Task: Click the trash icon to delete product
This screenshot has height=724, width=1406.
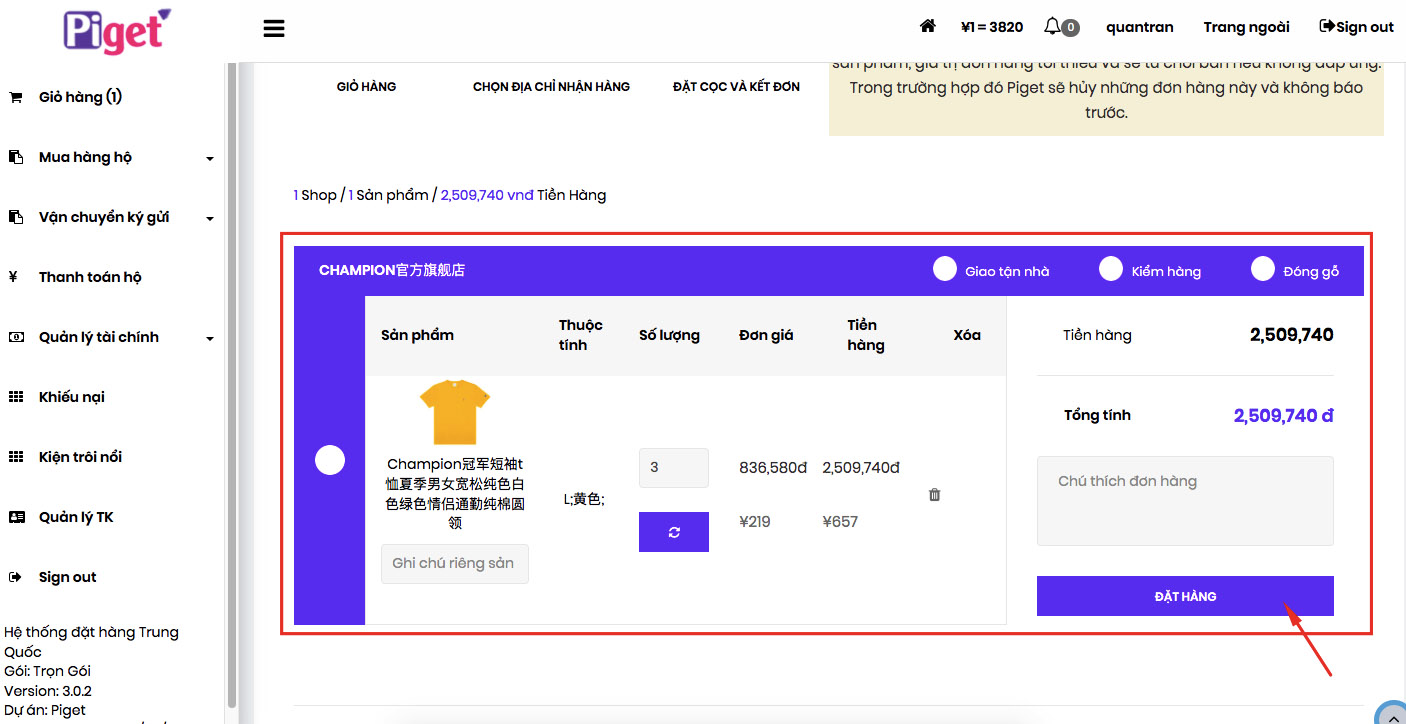Action: point(934,495)
